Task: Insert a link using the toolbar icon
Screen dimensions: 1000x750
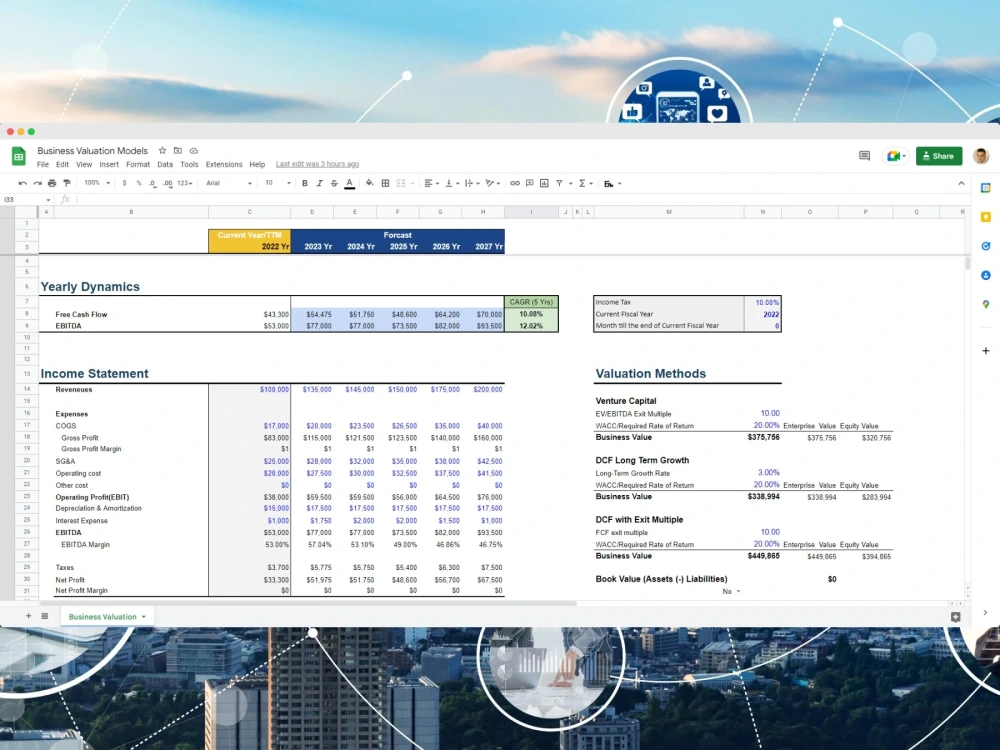Action: [x=515, y=183]
